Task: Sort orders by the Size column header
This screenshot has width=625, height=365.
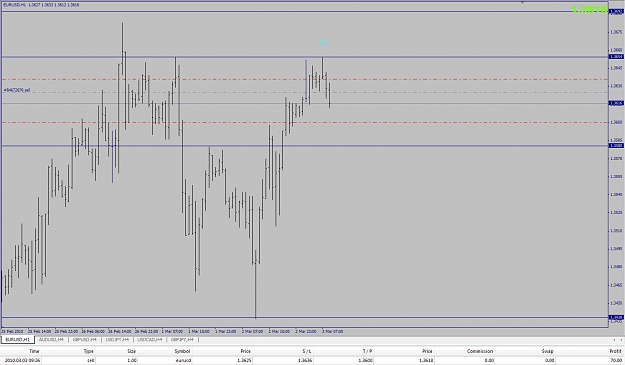Action: 132,351
